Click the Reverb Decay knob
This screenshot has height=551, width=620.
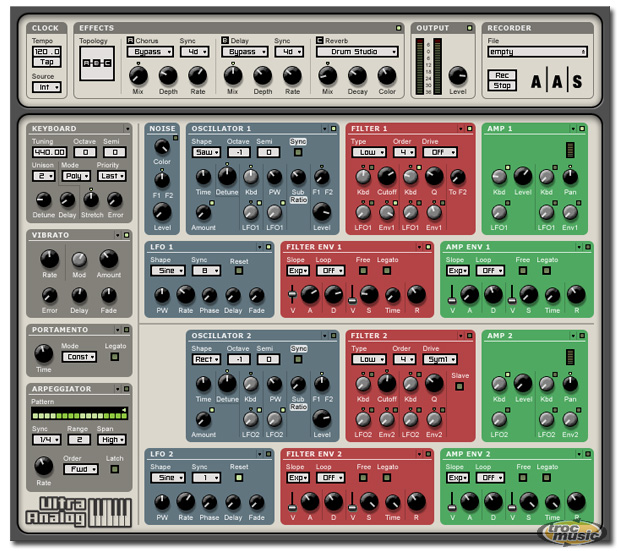pyautogui.click(x=356, y=76)
